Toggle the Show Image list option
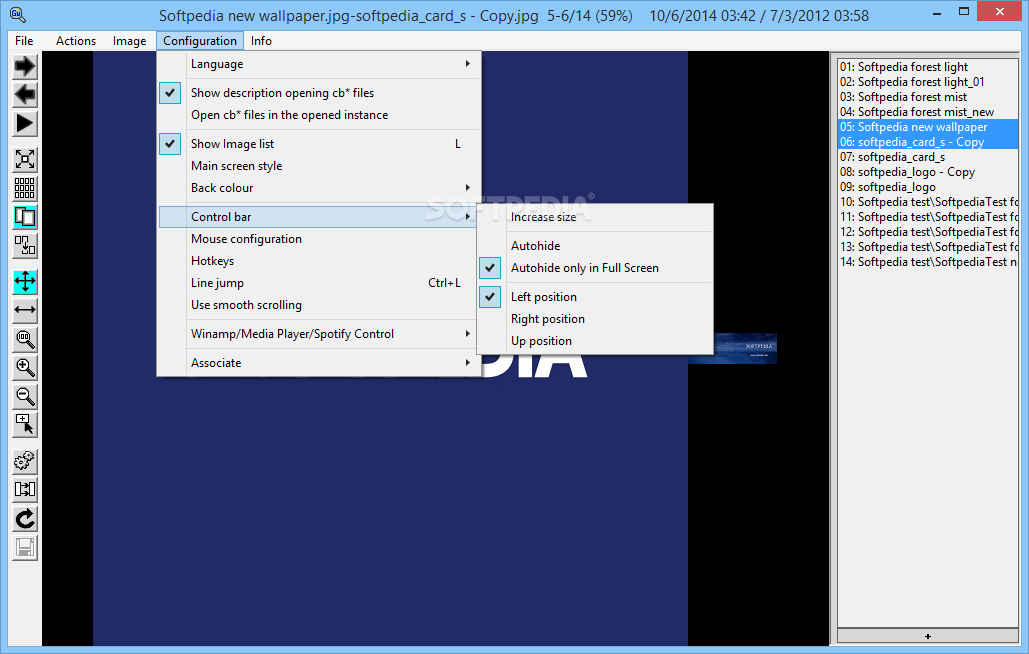1029x654 pixels. click(x=319, y=144)
